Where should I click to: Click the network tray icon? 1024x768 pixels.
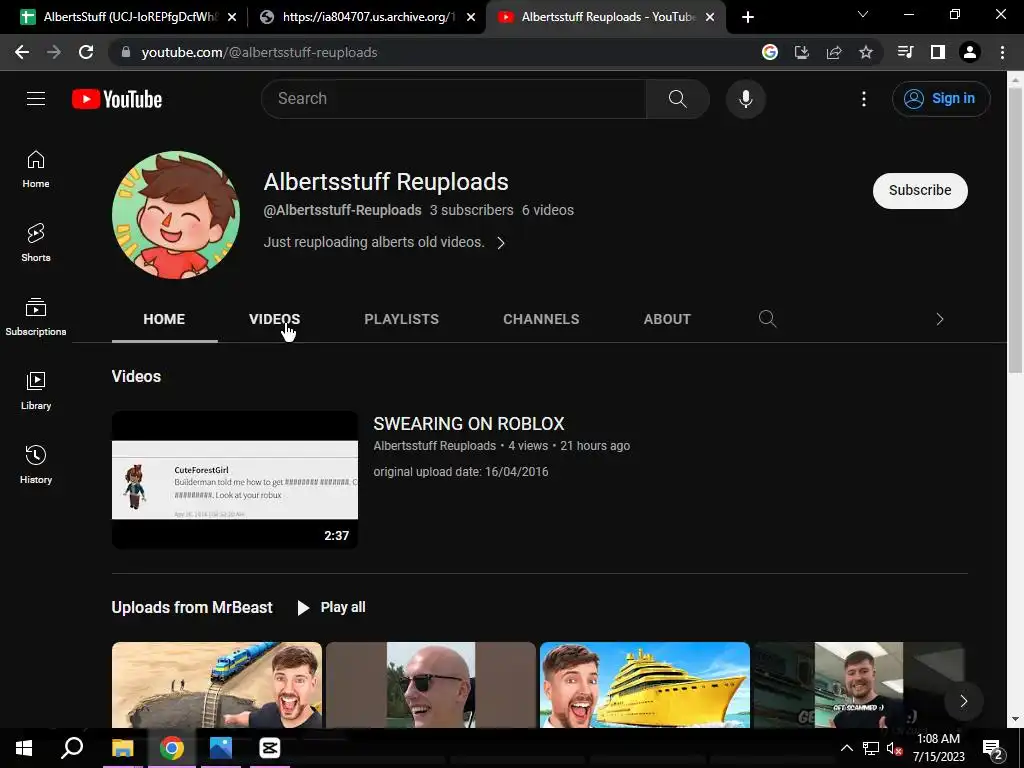(871, 748)
